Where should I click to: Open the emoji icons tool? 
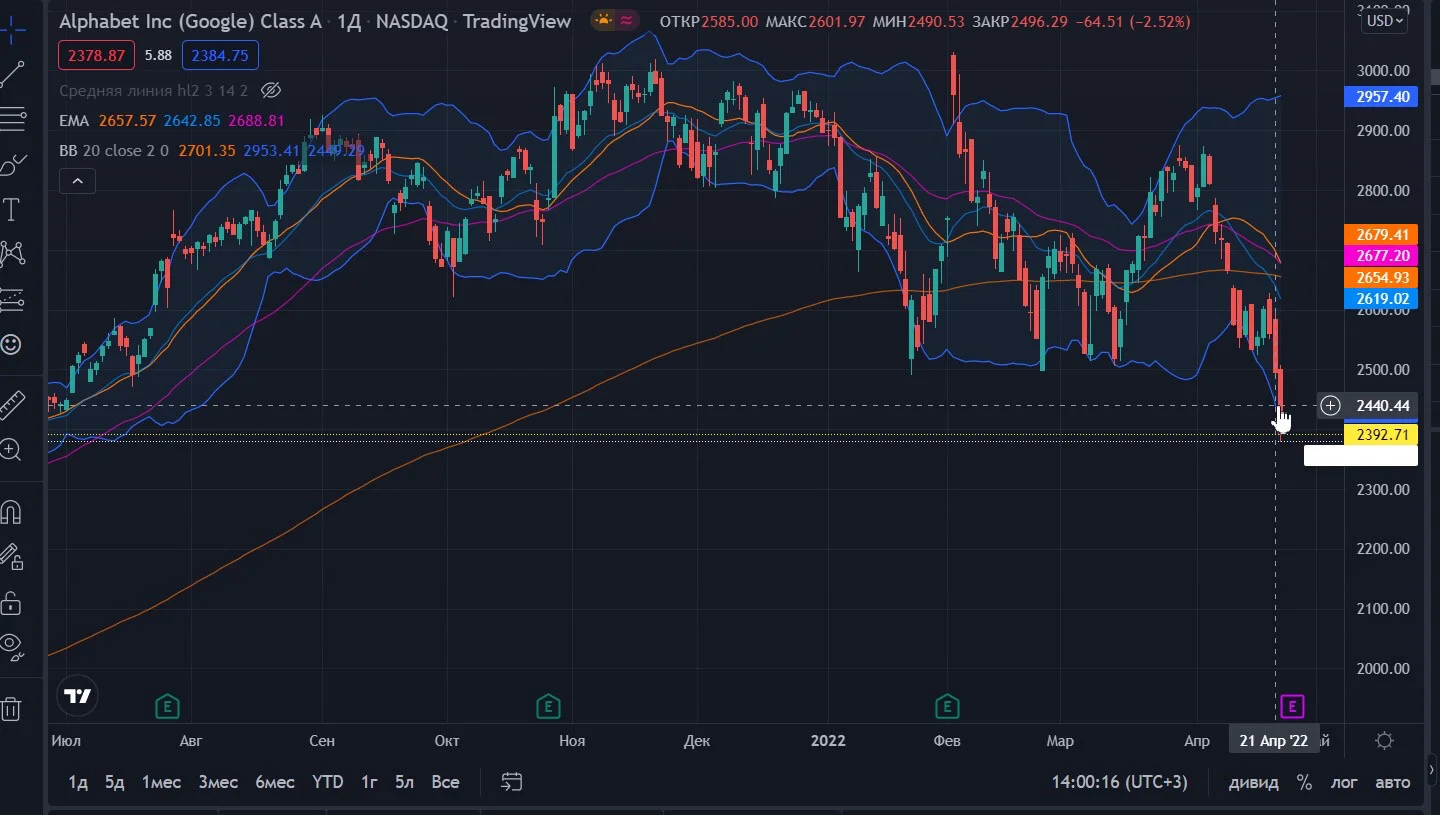click(x=11, y=344)
